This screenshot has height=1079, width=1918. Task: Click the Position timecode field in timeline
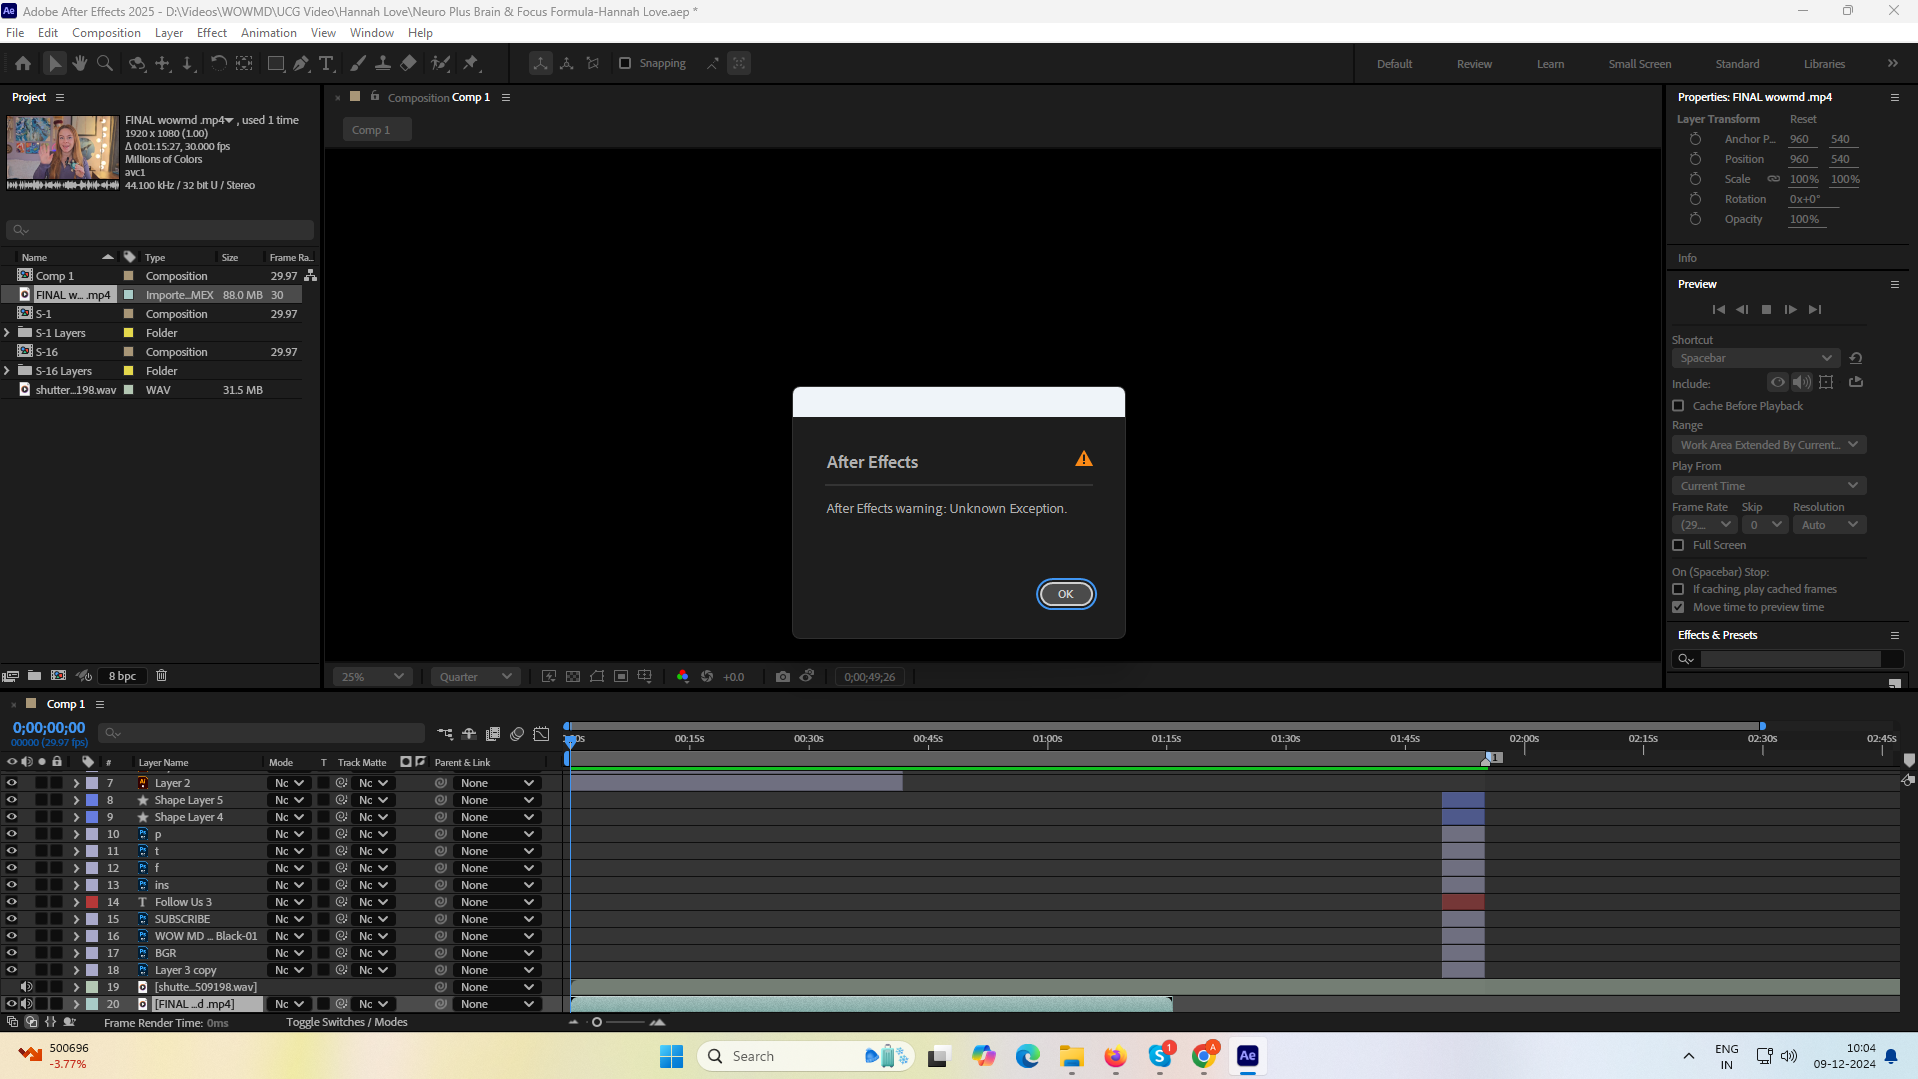coord(47,727)
